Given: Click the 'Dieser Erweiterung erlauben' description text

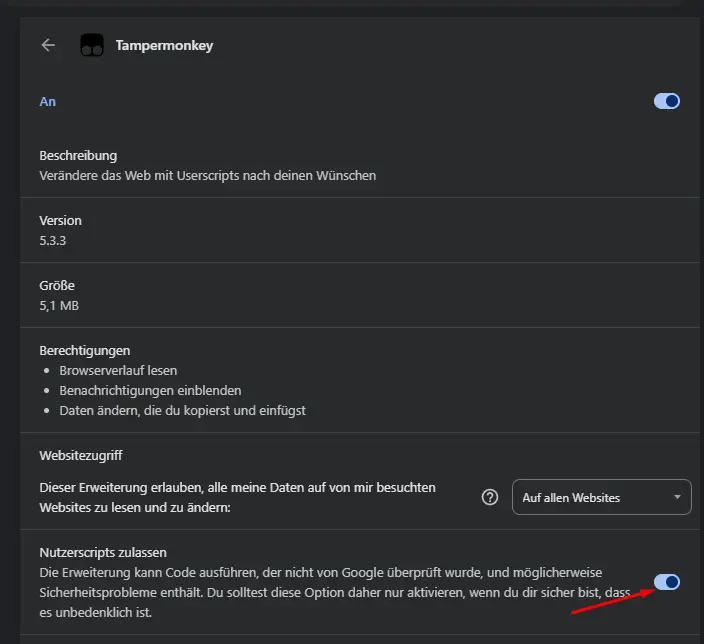Looking at the screenshot, I should click(238, 498).
